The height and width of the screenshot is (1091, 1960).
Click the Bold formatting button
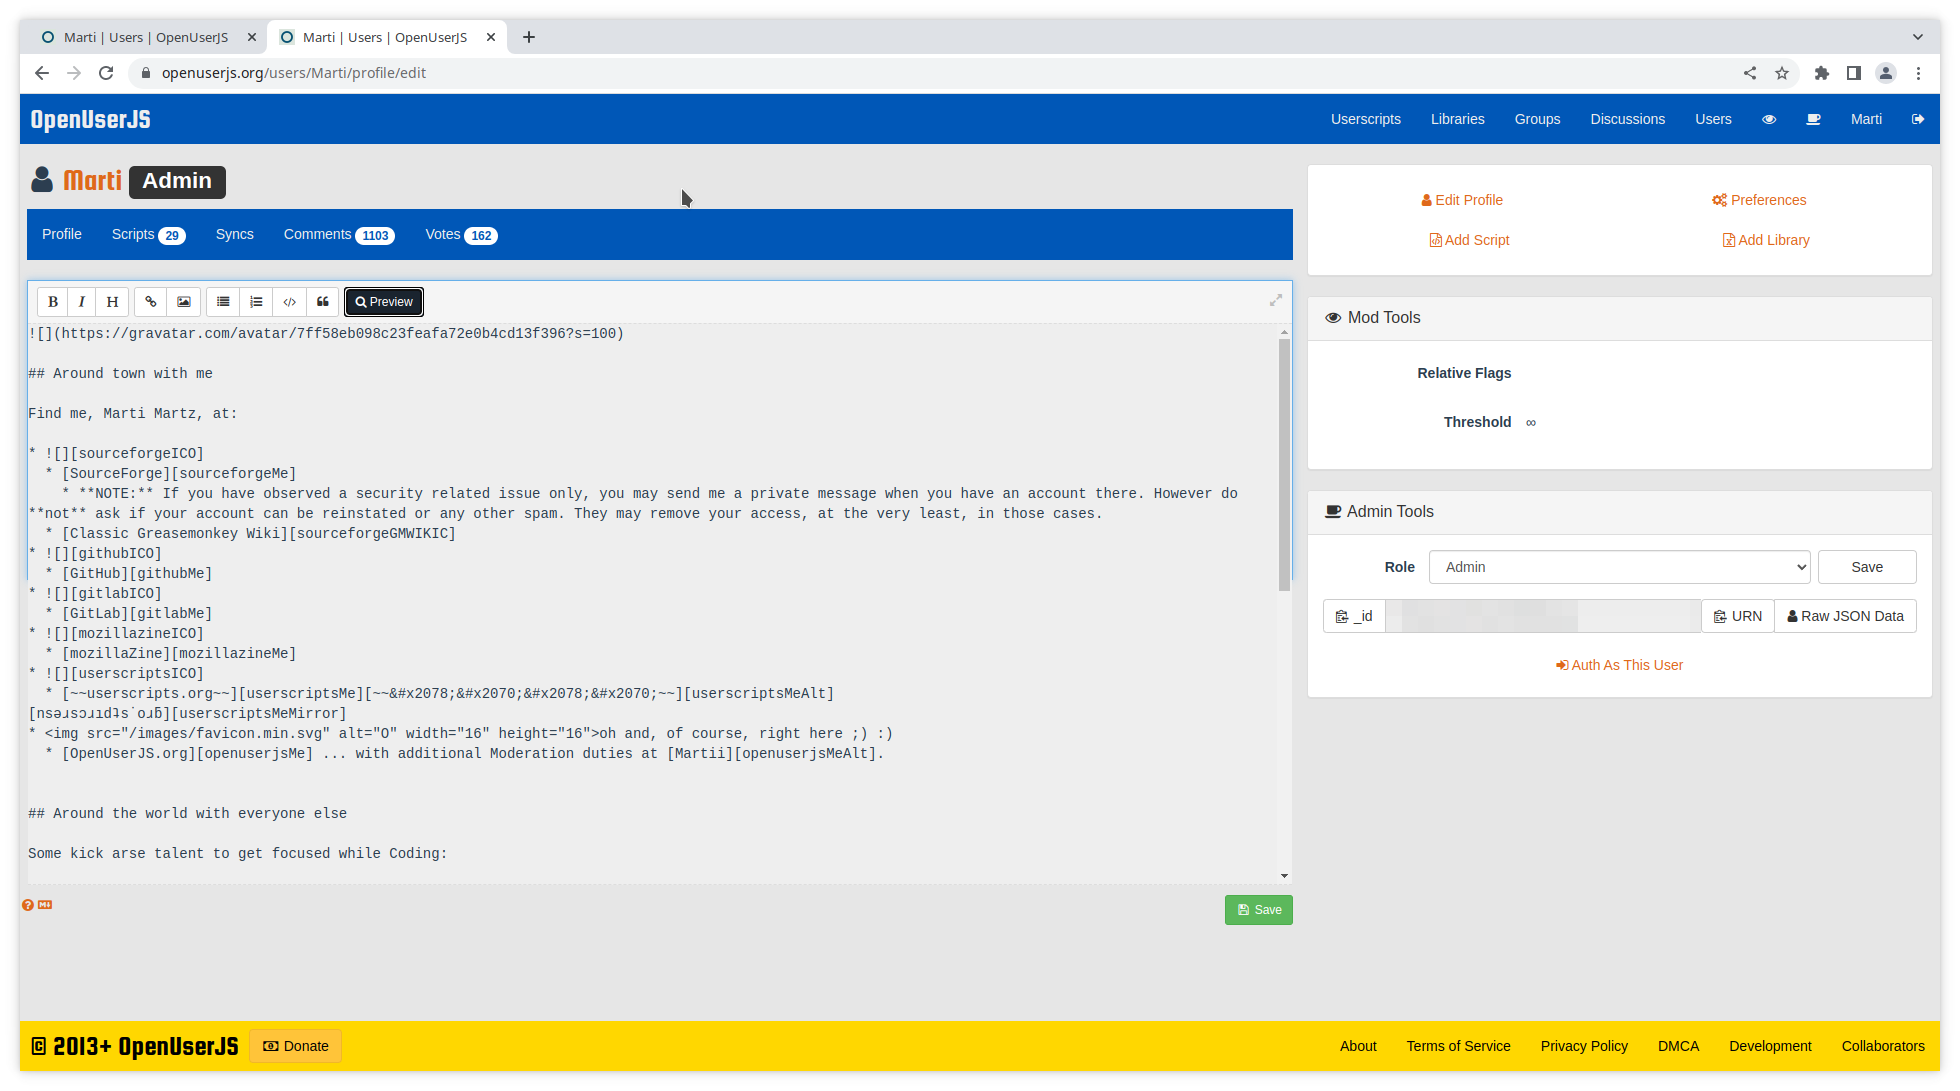53,302
